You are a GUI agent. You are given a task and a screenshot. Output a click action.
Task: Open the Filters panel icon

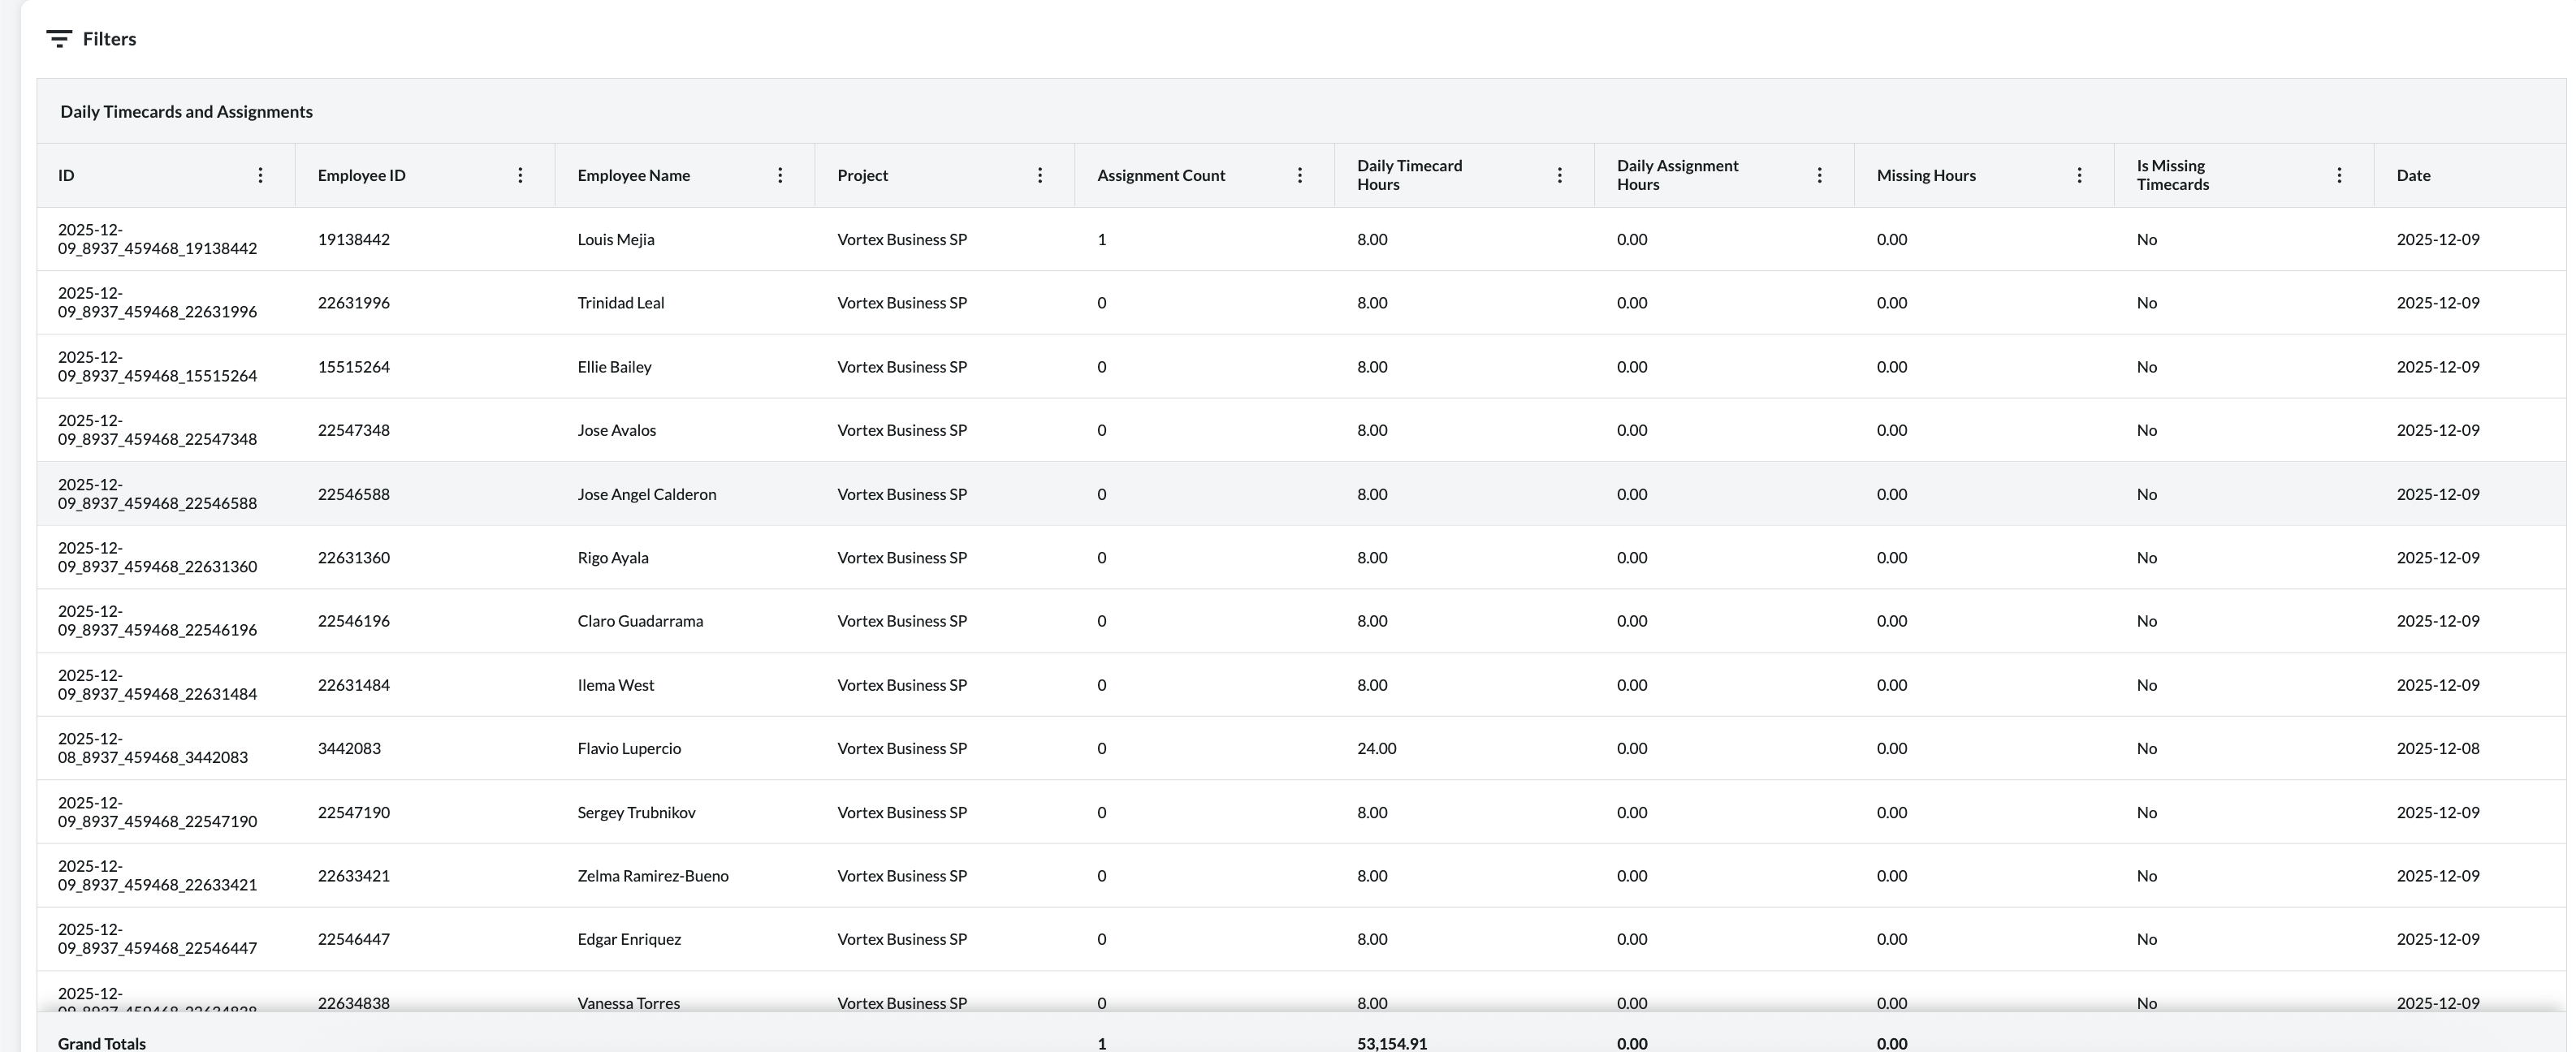pyautogui.click(x=59, y=39)
